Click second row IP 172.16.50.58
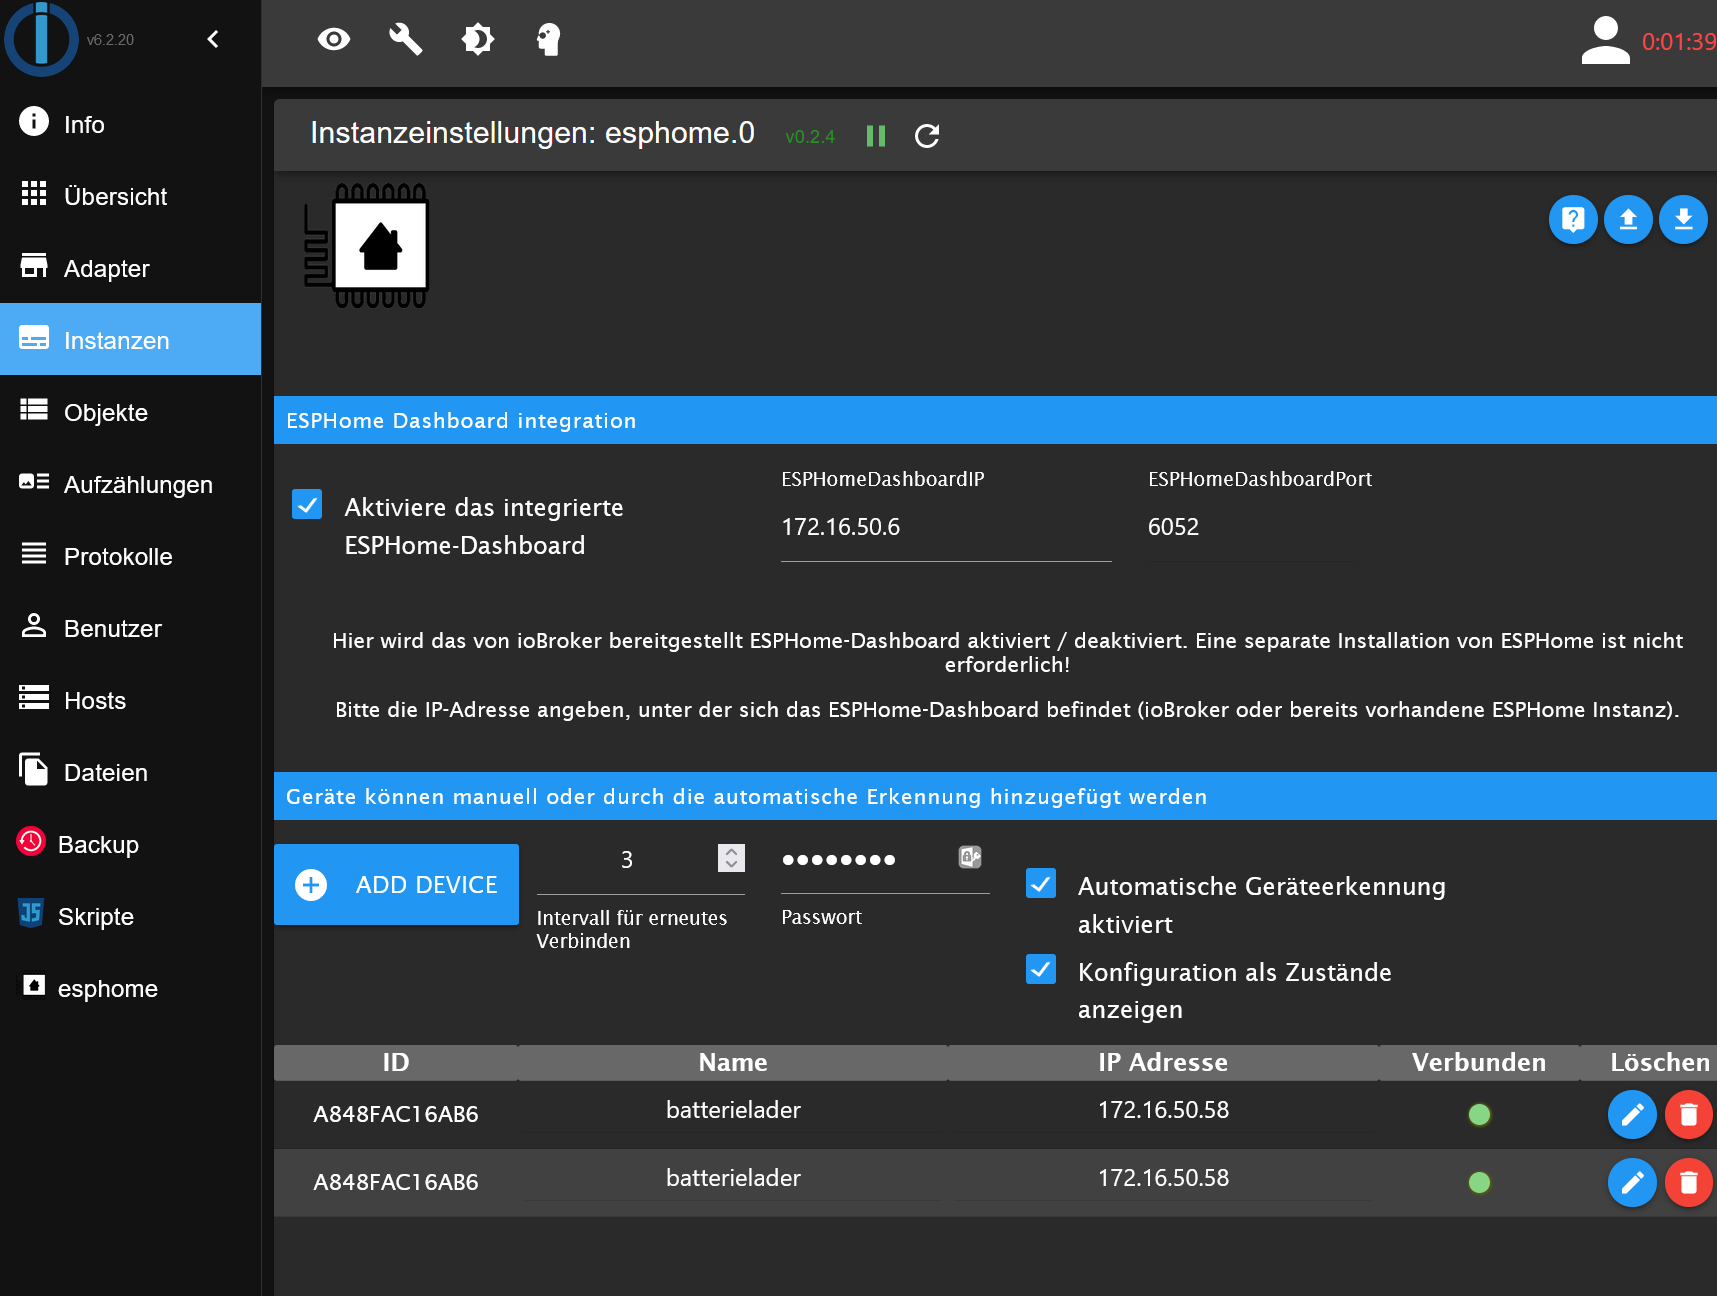Image resolution: width=1717 pixels, height=1296 pixels. point(1163,1178)
